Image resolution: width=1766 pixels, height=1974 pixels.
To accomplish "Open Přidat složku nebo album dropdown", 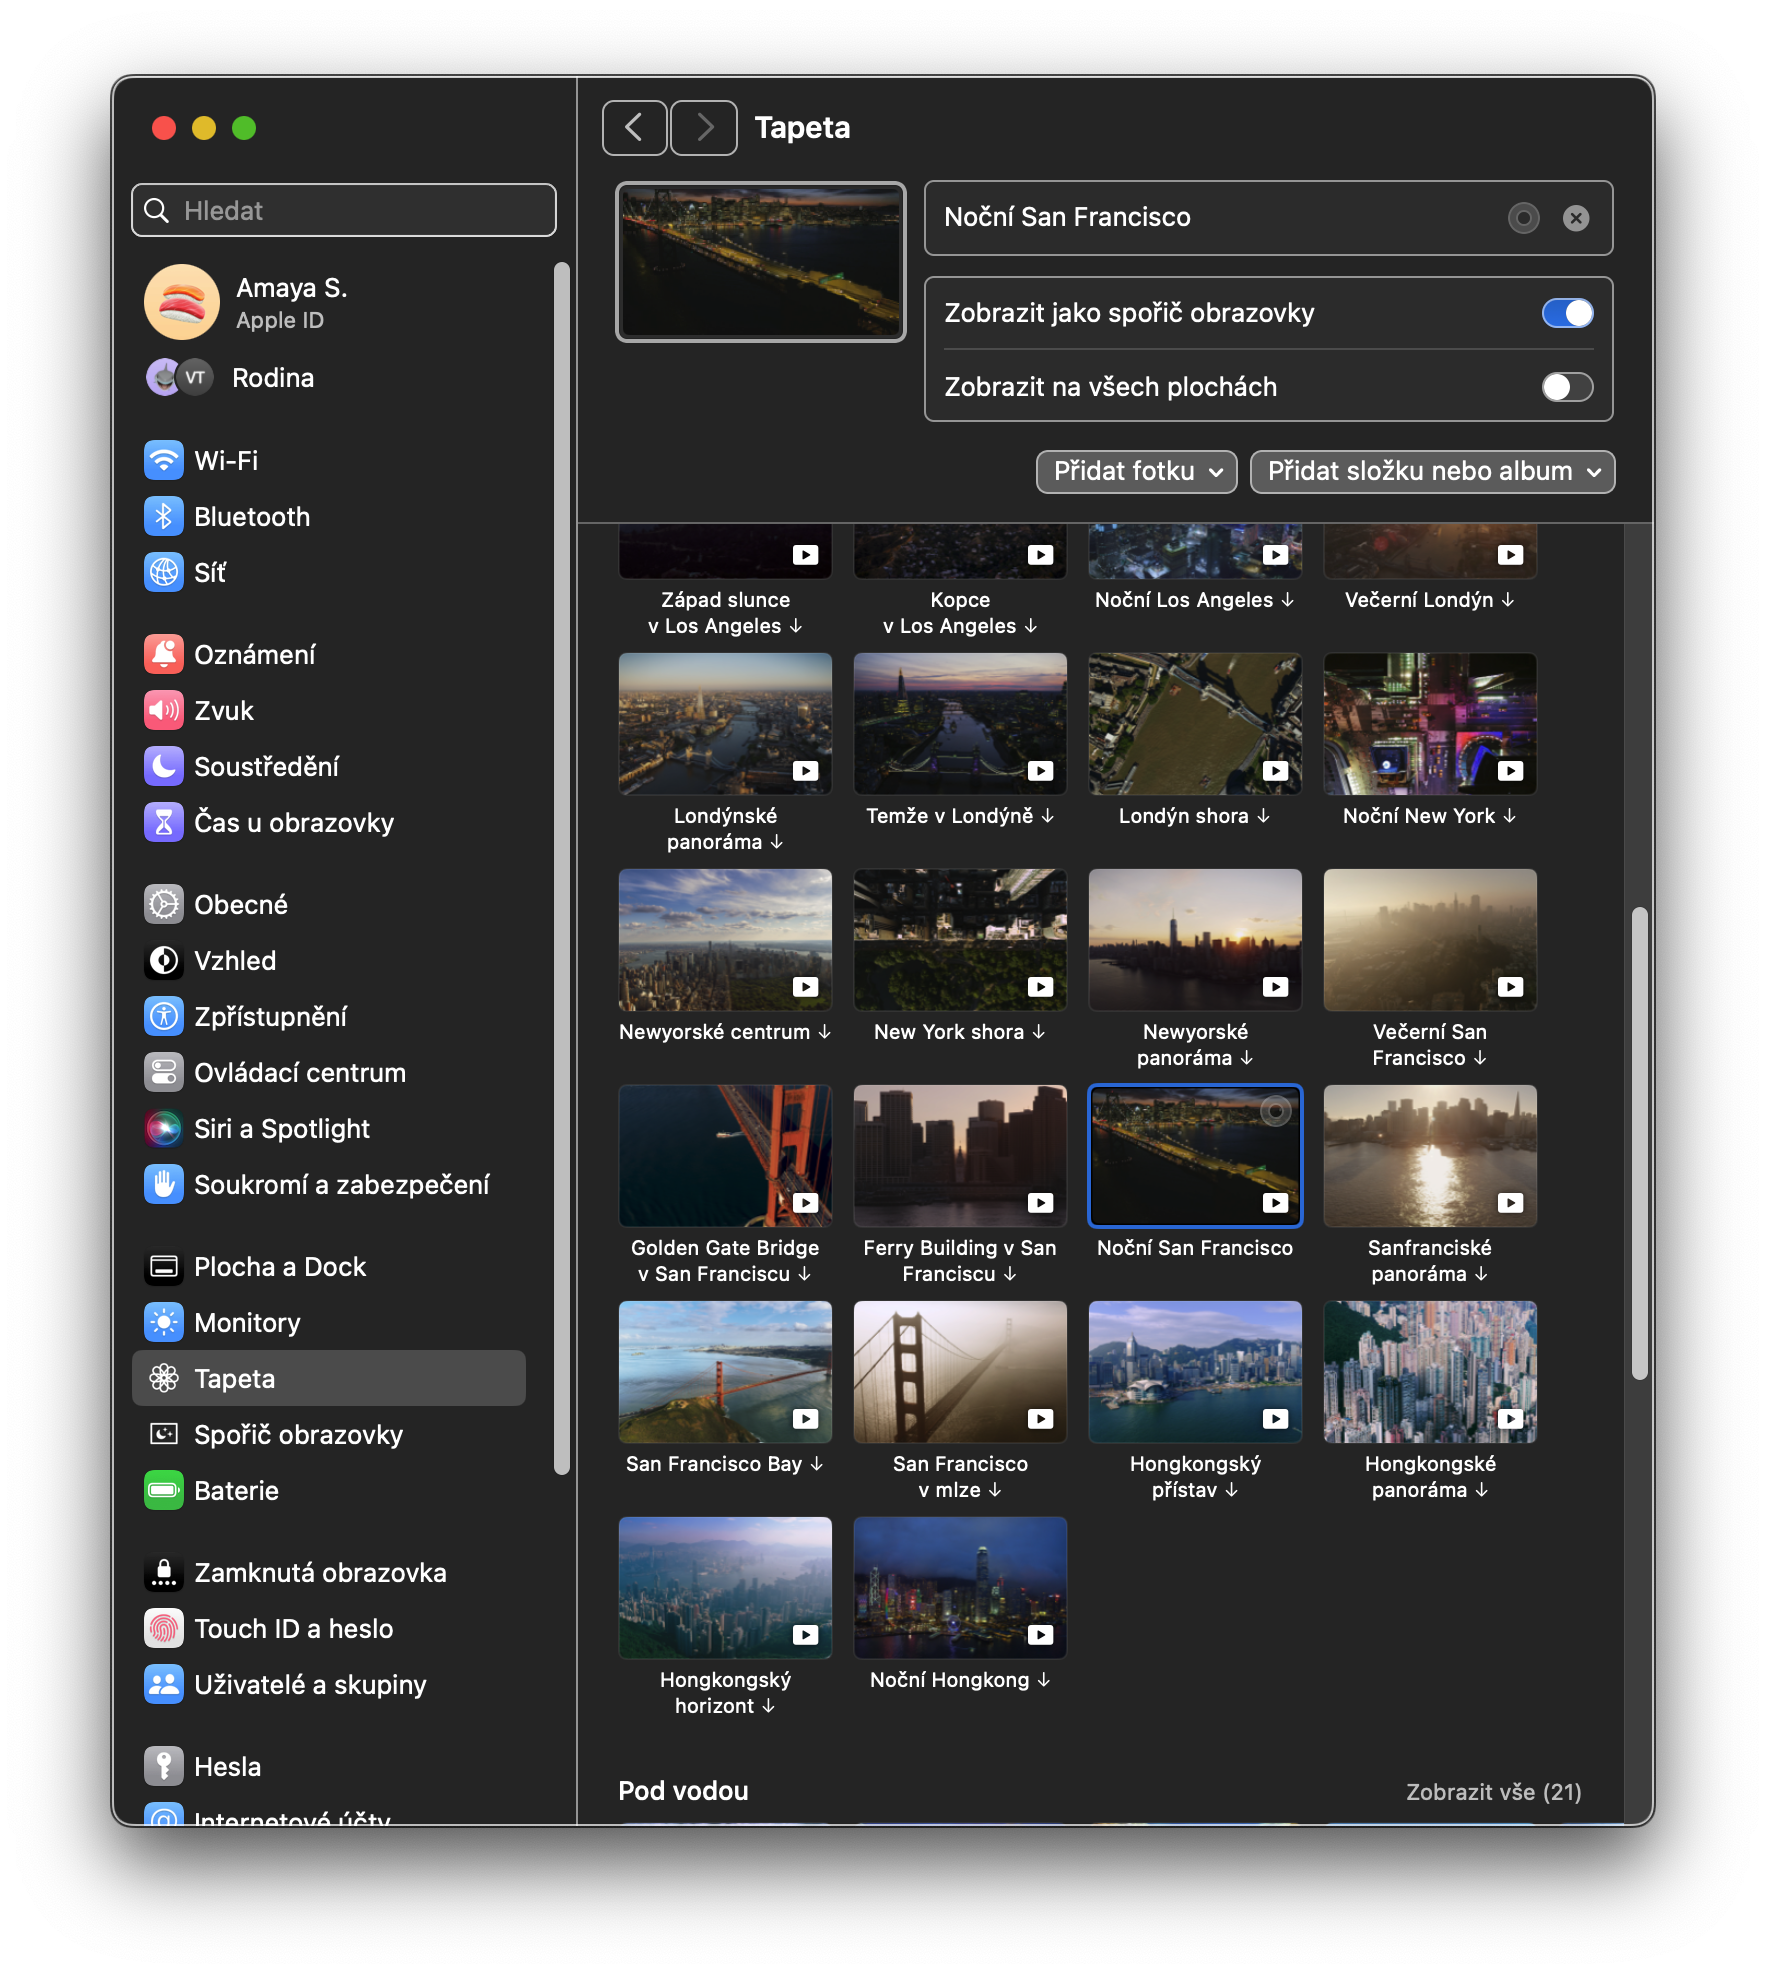I will [x=1432, y=471].
